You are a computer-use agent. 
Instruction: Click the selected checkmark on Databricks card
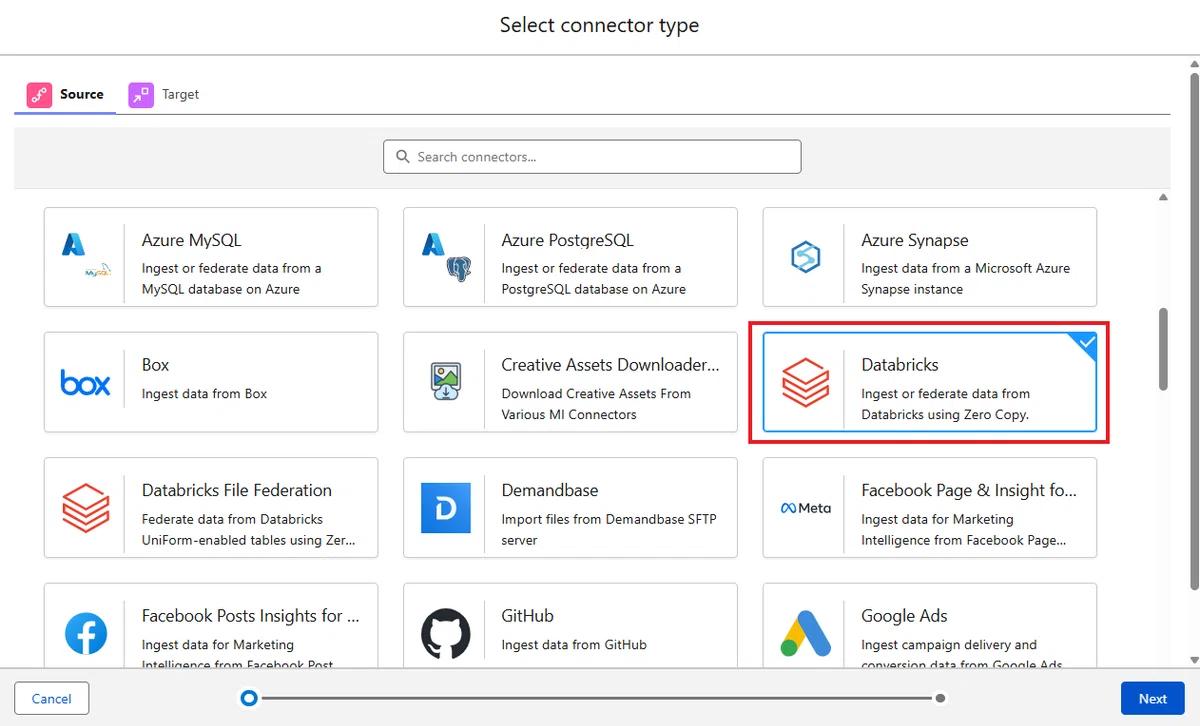pyautogui.click(x=1086, y=344)
